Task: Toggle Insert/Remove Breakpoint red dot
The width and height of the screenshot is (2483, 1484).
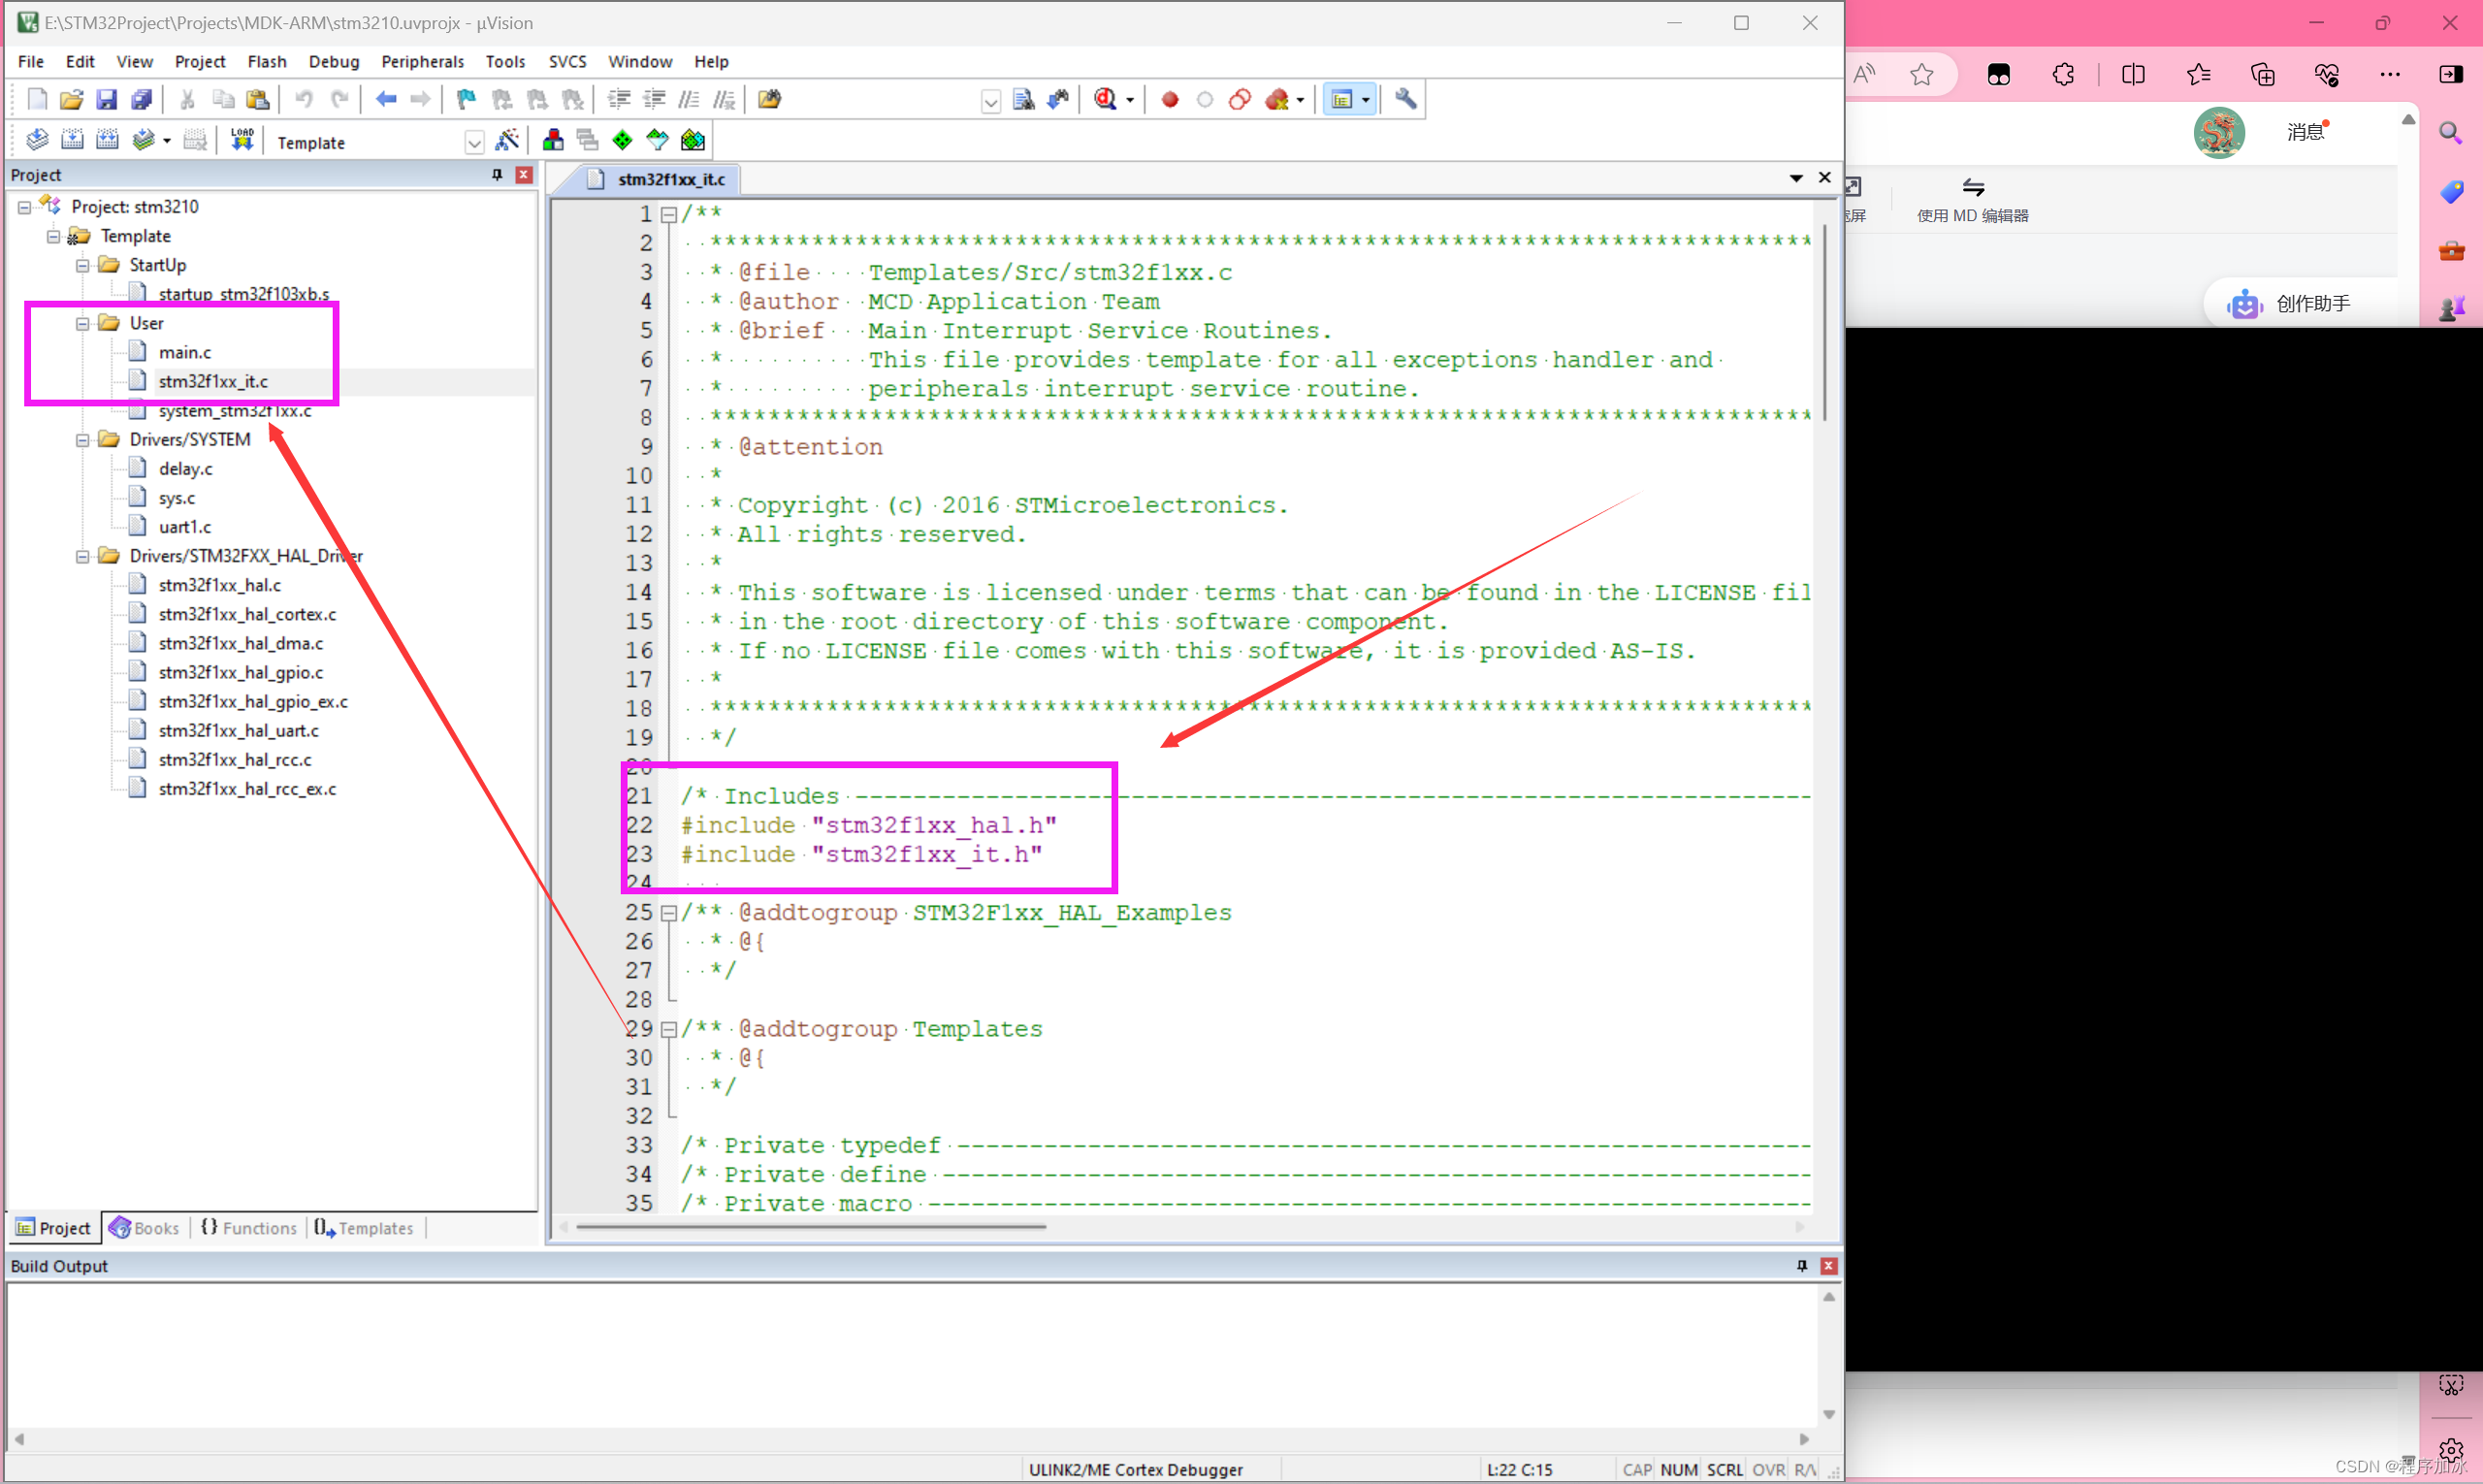Action: (1170, 99)
